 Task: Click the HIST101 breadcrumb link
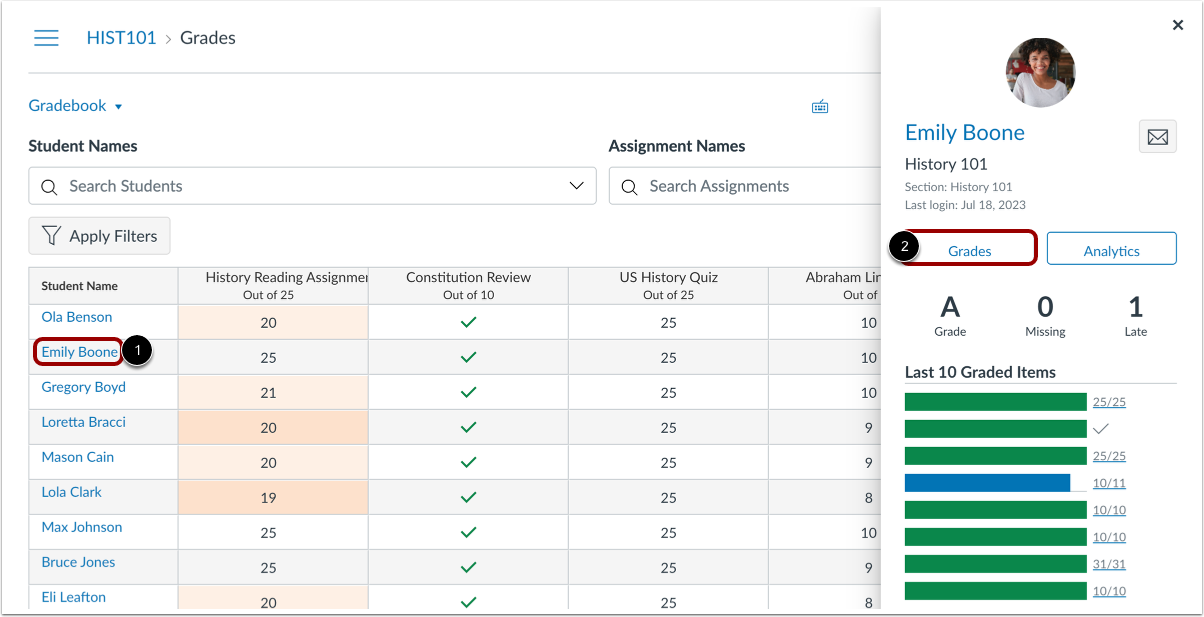click(121, 37)
